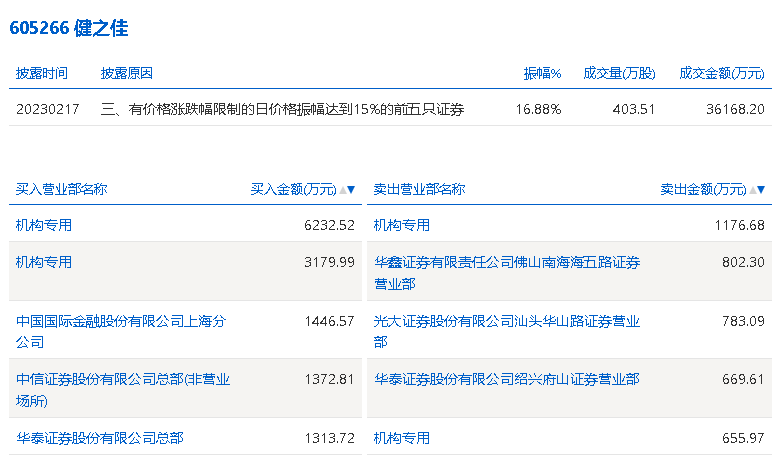Screen dimensions: 782x460
Task: Select sell amount 655.97
Action: point(743,438)
